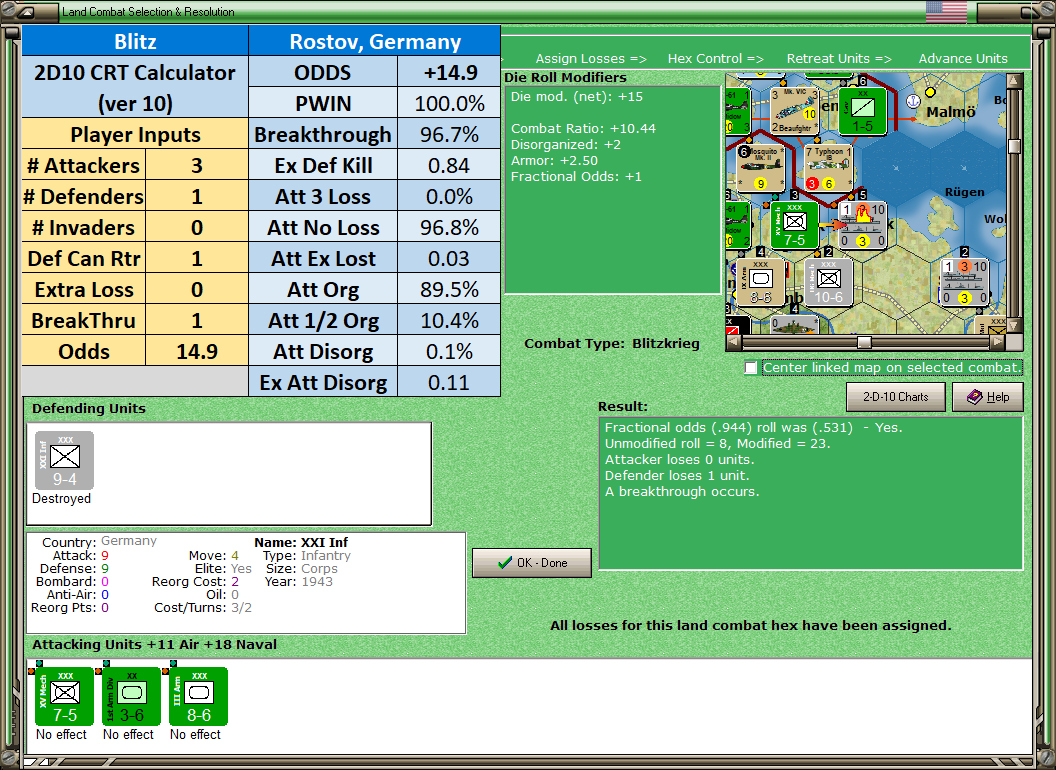Click 'Combat Type: Blitzkrieg' label
This screenshot has width=1056, height=770.
(x=612, y=344)
